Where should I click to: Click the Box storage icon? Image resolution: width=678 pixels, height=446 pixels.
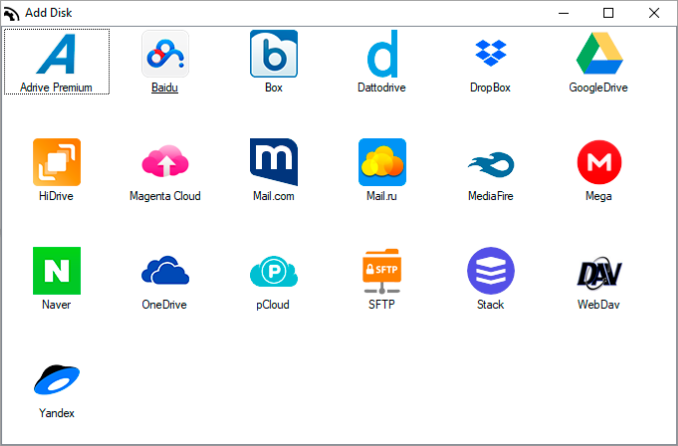click(273, 54)
